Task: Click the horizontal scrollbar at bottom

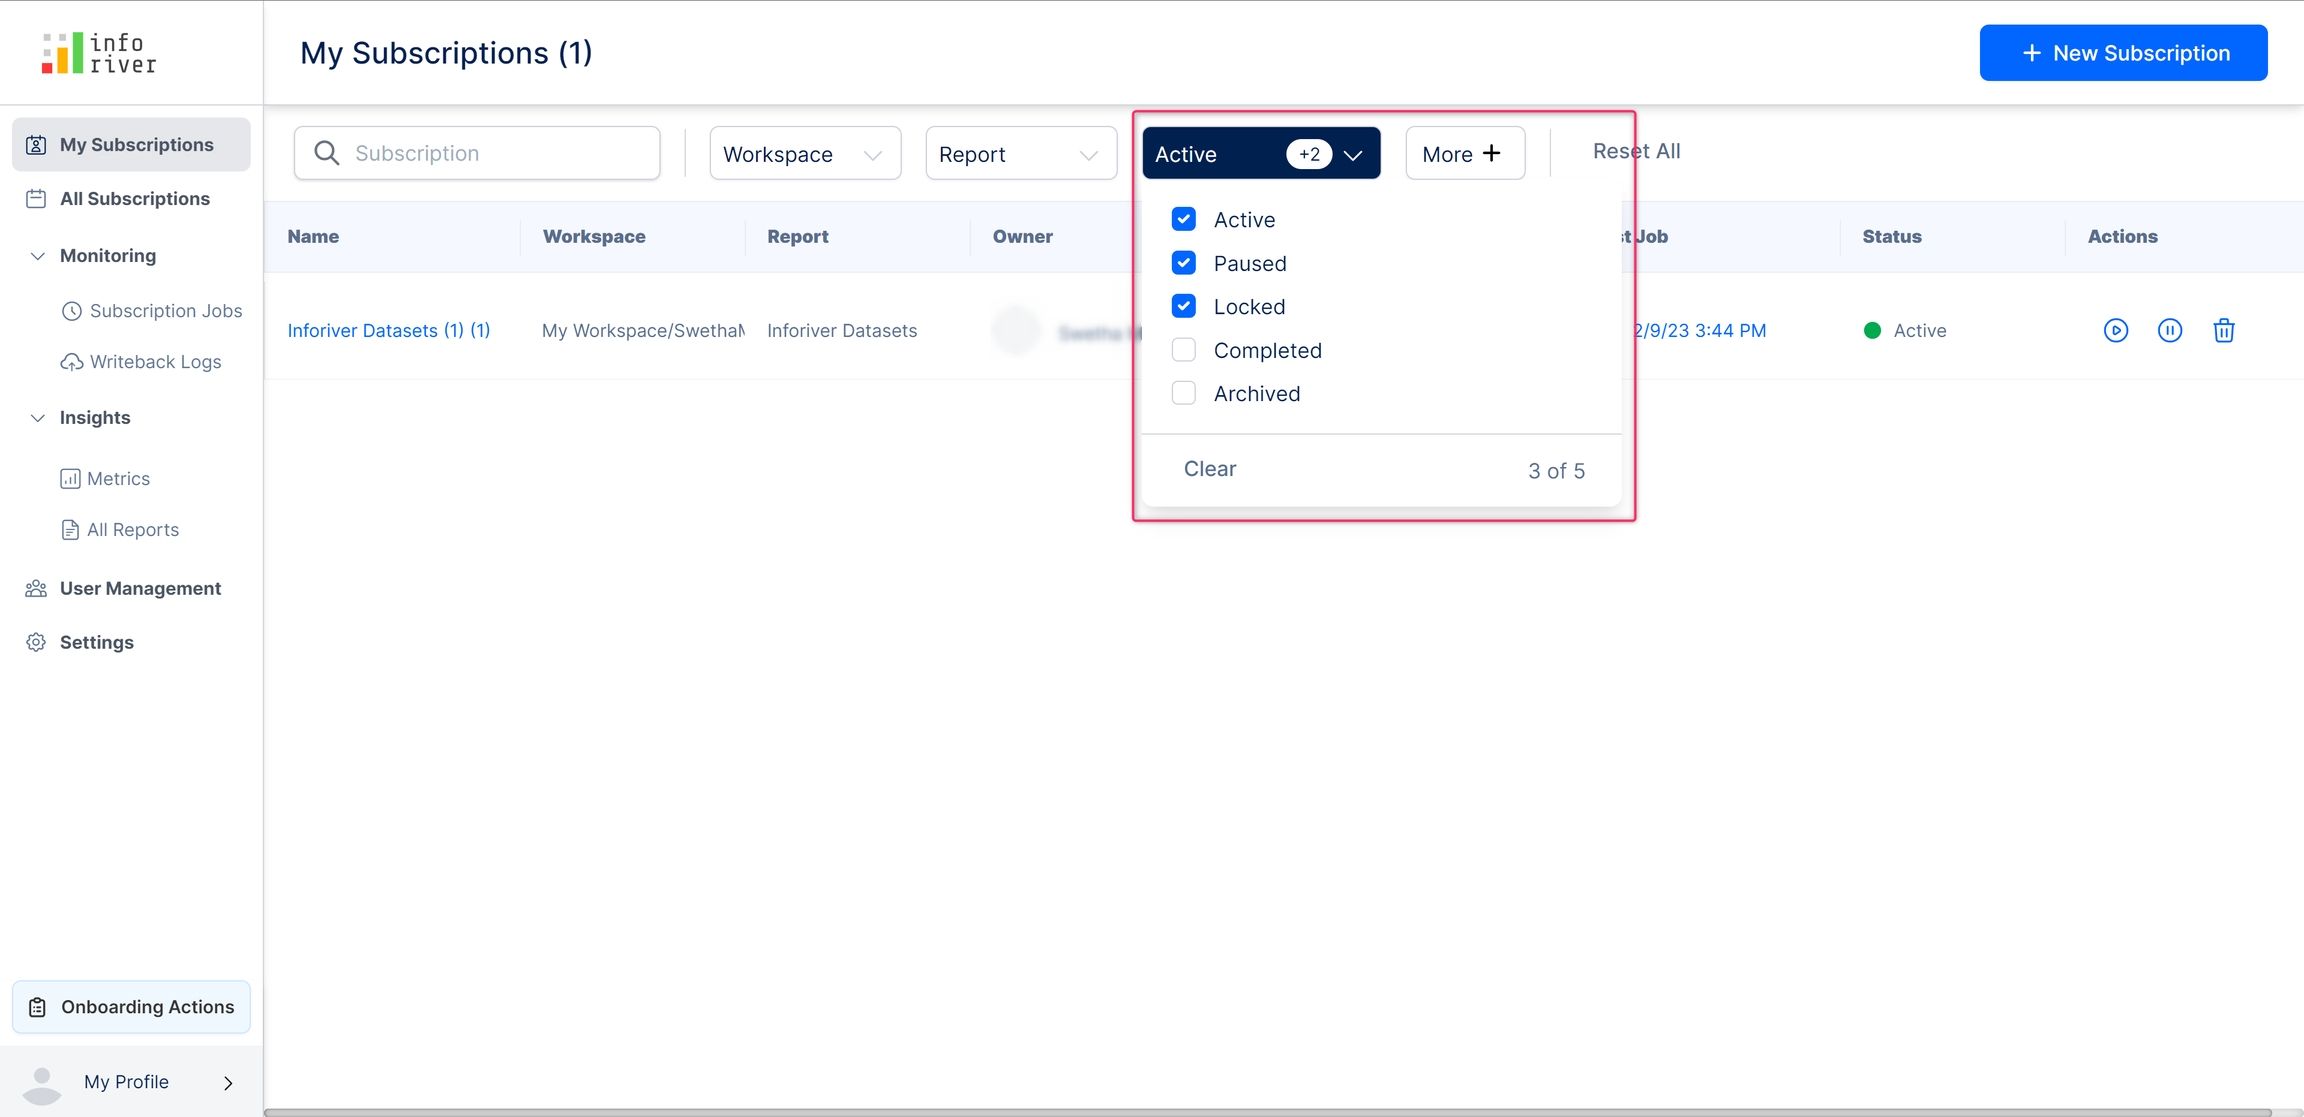Action: (x=1266, y=1111)
